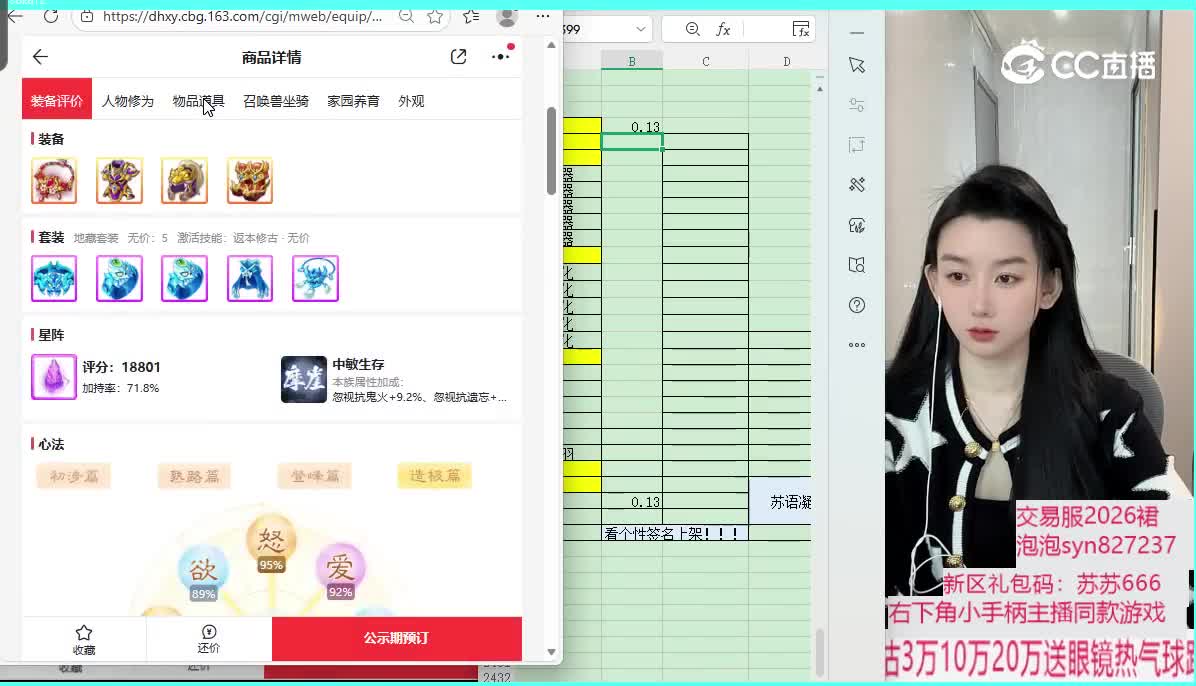Viewport: 1196px width, 686px height.
Task: Click the 欲 89% orb
Action: pyautogui.click(x=203, y=574)
